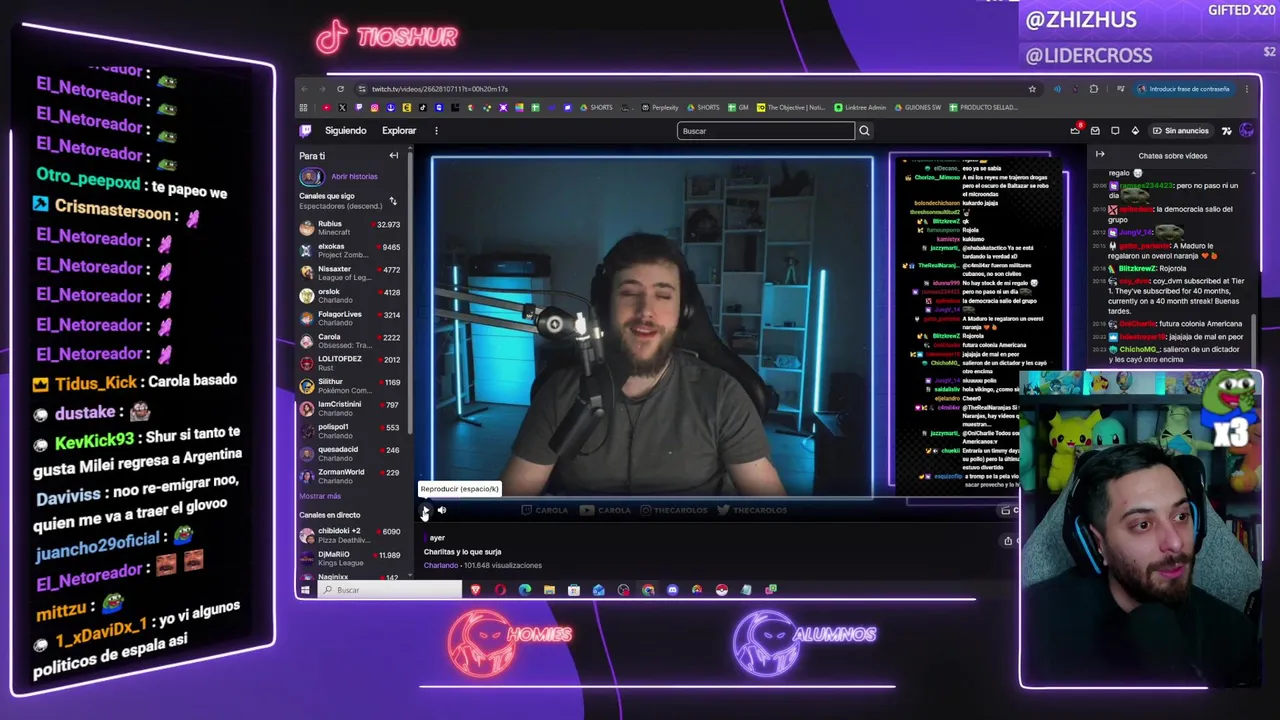Open the three-dot more menu beside Explorar
Image resolution: width=1280 pixels, height=720 pixels.
(436, 130)
